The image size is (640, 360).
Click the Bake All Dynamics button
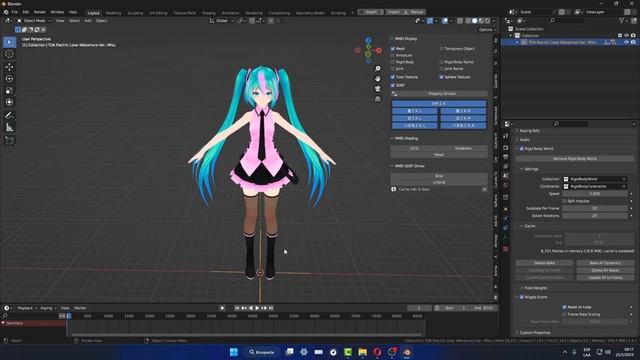605,263
